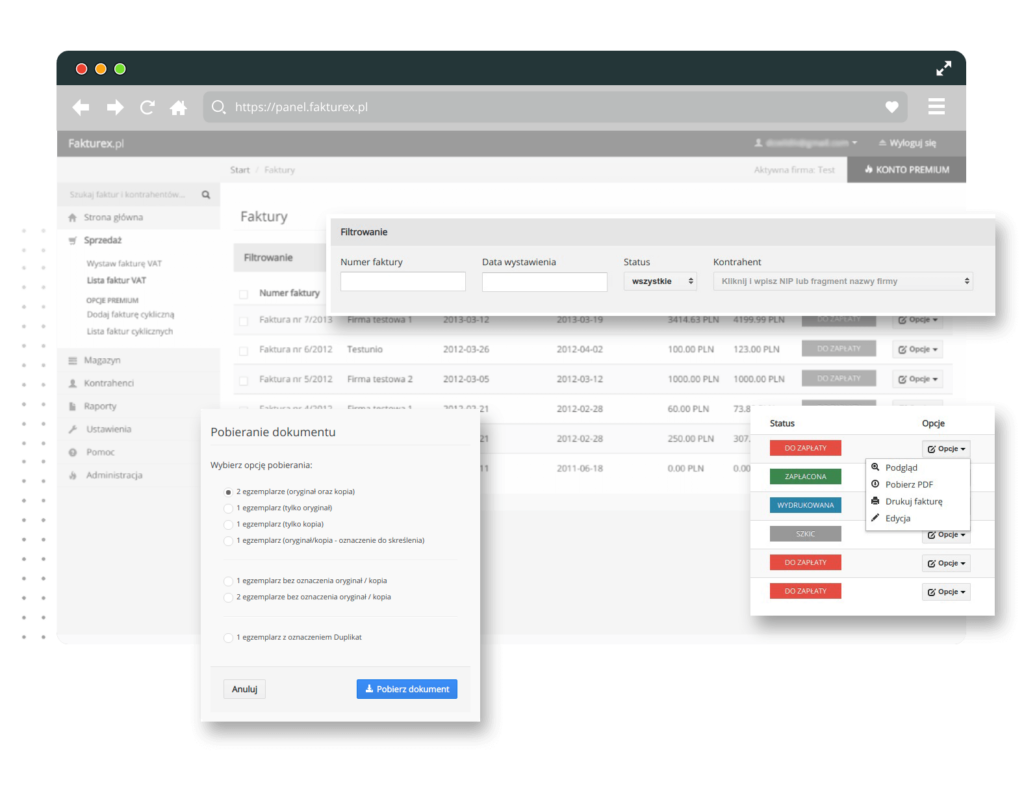Click the 'Numer faktury' filter input field

(403, 282)
